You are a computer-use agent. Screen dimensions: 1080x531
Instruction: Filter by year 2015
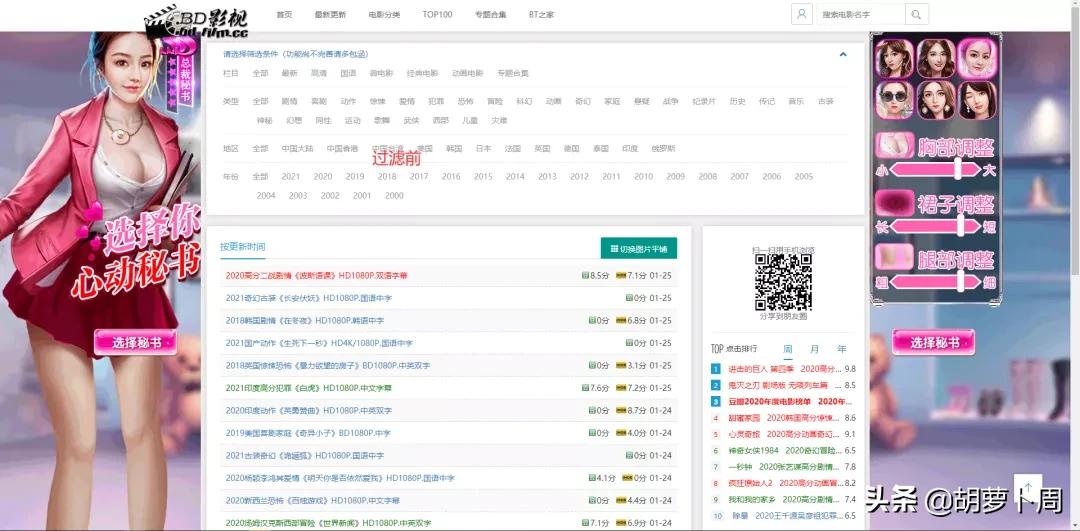coord(483,176)
